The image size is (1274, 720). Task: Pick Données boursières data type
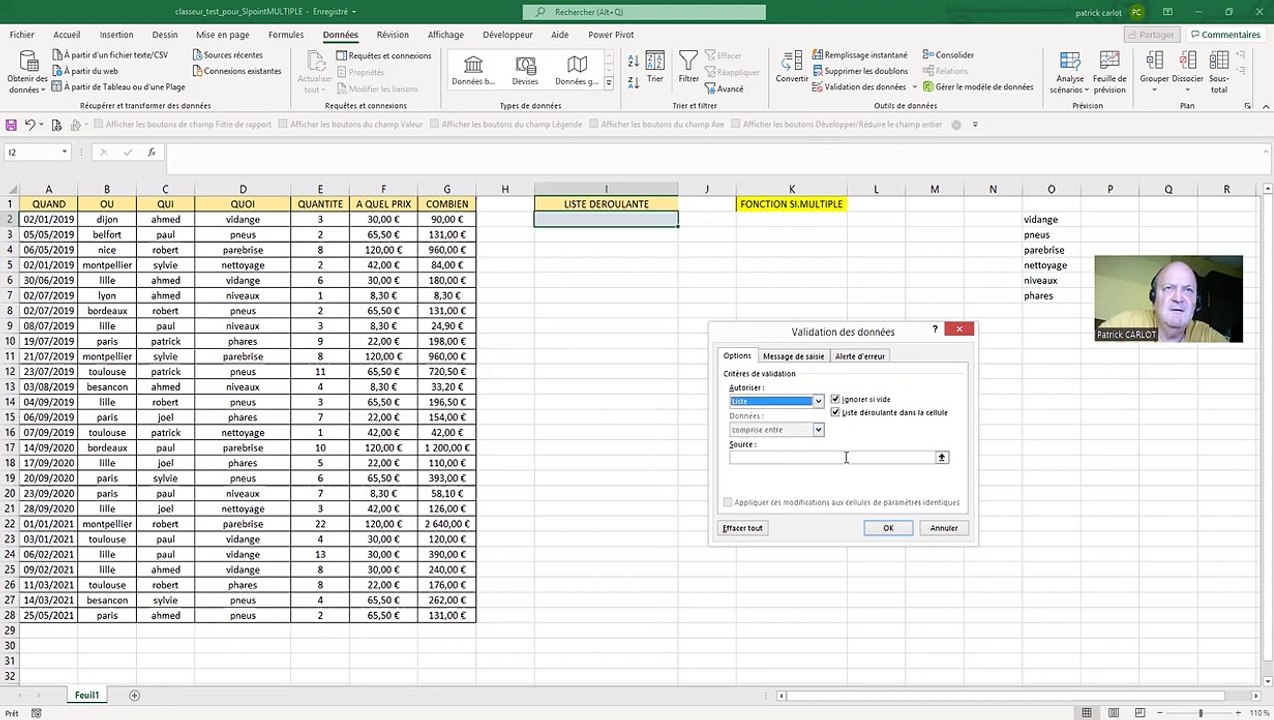473,71
